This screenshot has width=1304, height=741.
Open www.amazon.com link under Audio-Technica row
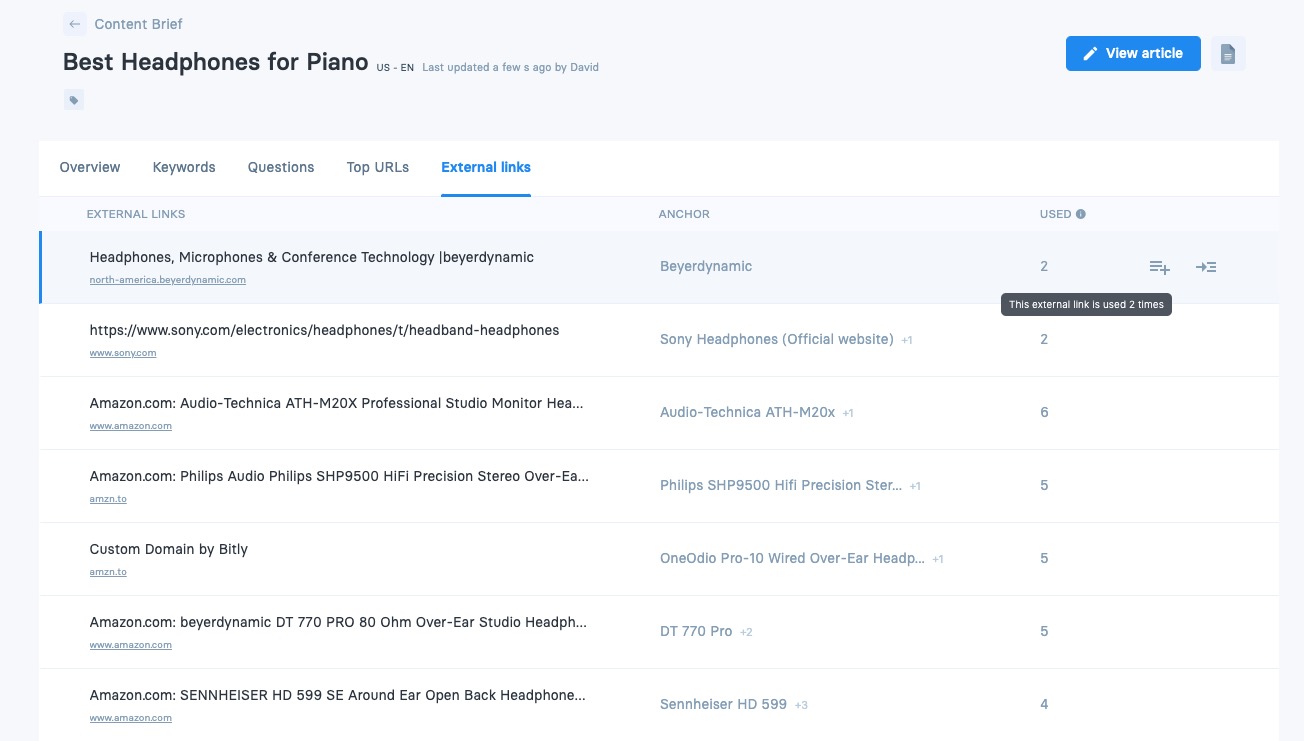(131, 426)
